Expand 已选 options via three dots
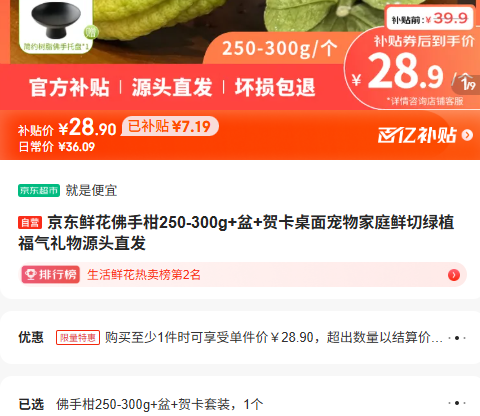 click(457, 403)
